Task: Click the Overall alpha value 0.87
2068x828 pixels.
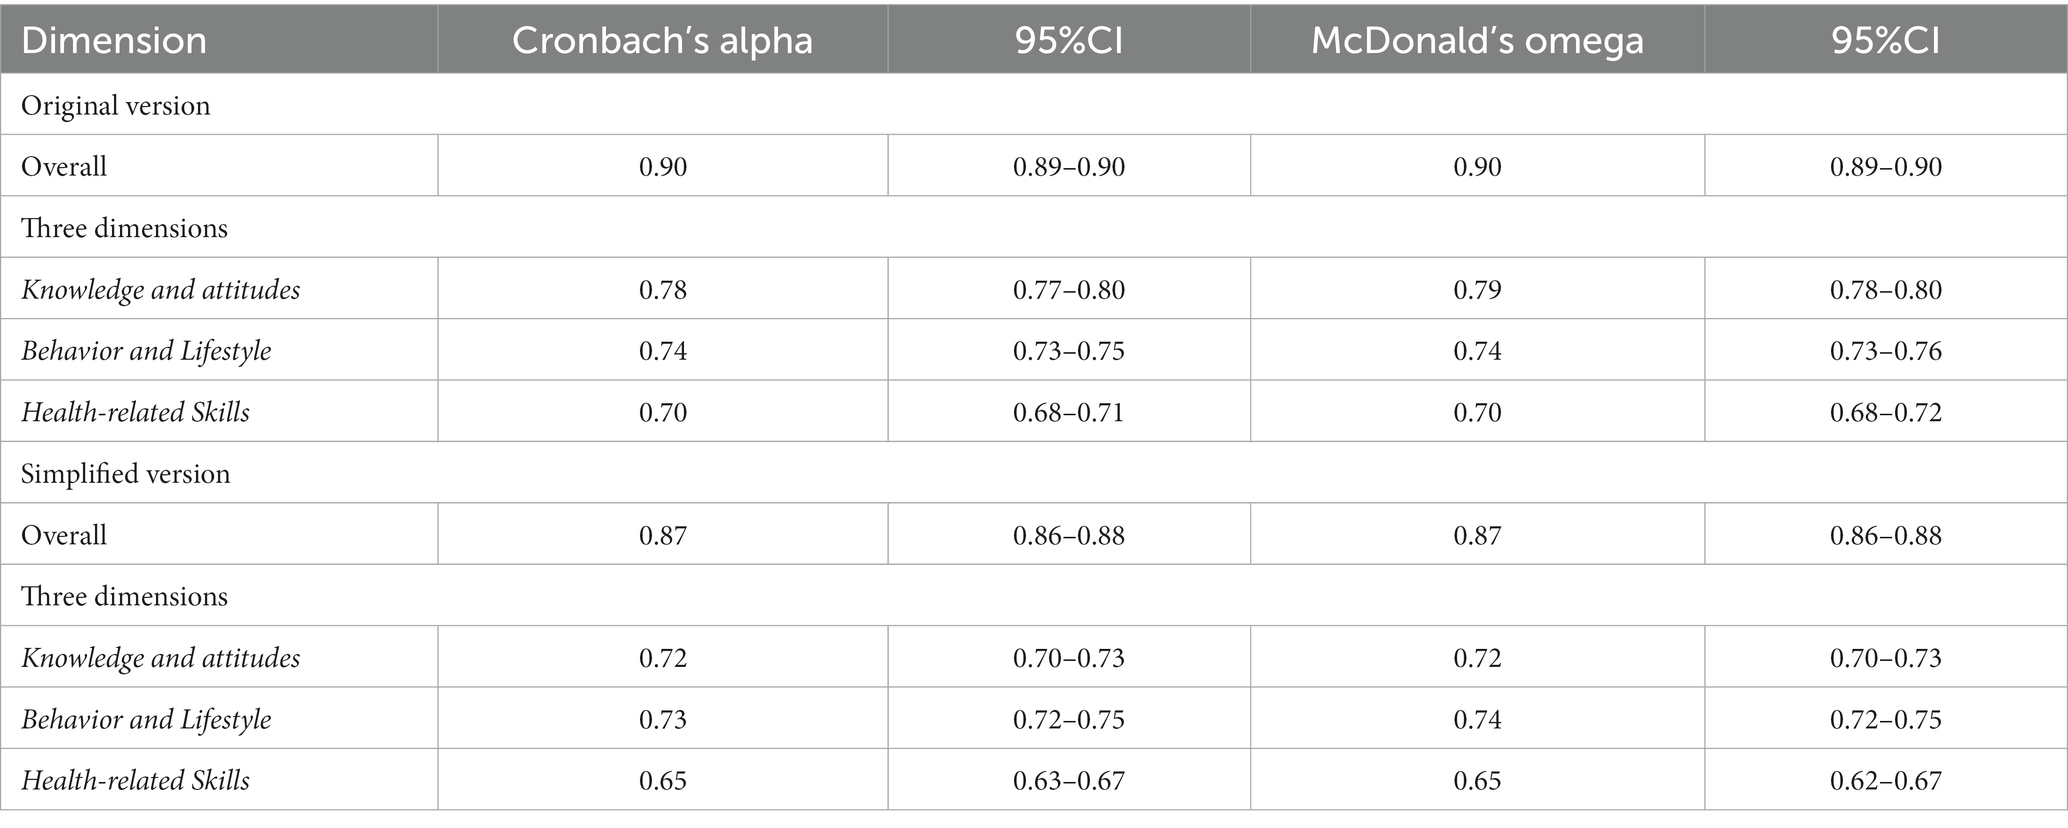Action: [663, 535]
